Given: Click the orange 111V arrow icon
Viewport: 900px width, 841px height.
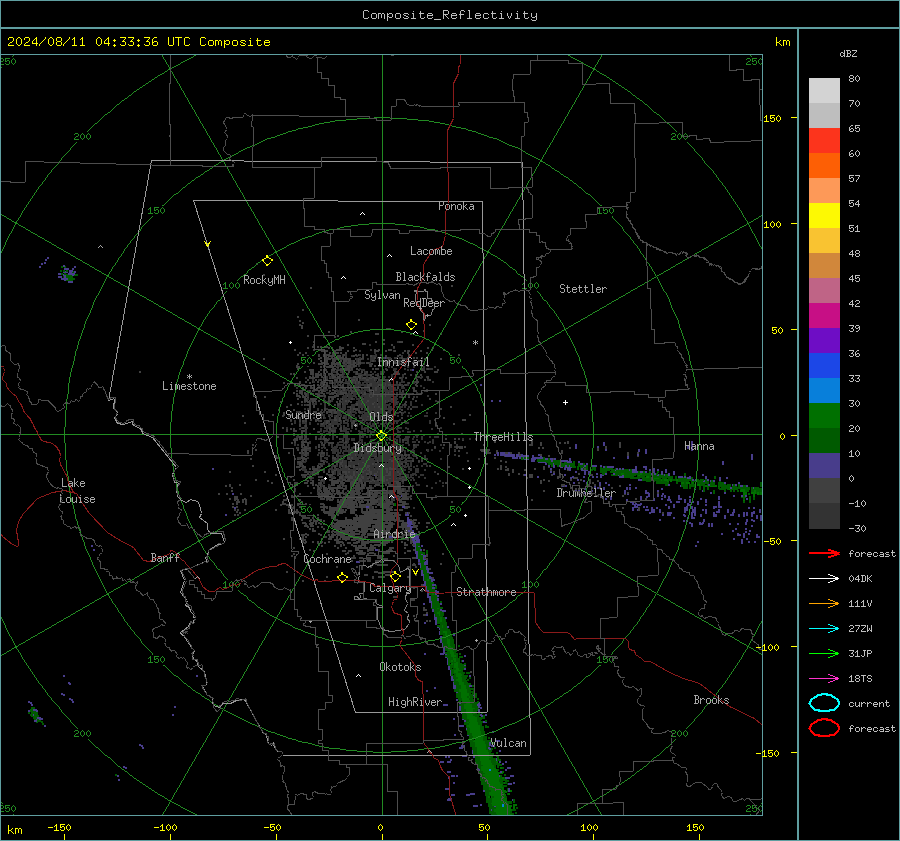Looking at the screenshot, I should [824, 603].
